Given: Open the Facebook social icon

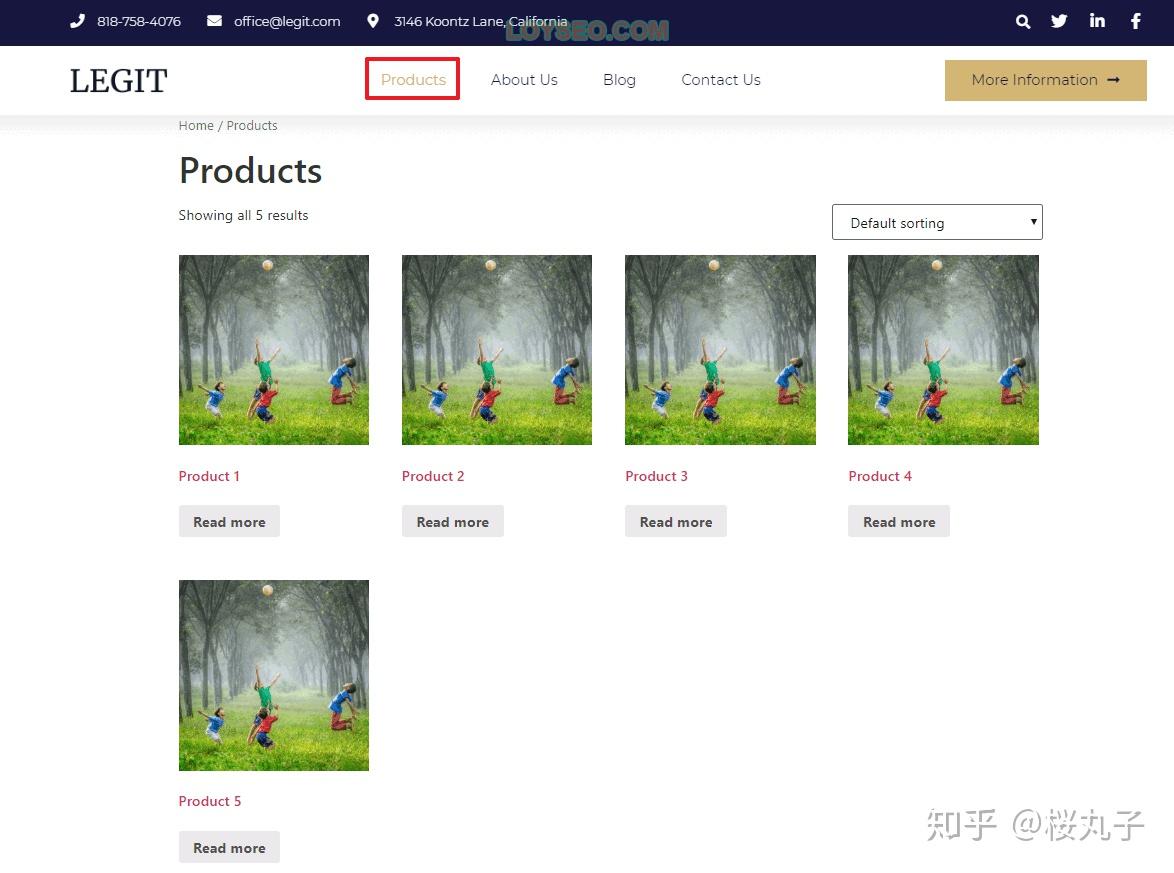Looking at the screenshot, I should (x=1136, y=21).
